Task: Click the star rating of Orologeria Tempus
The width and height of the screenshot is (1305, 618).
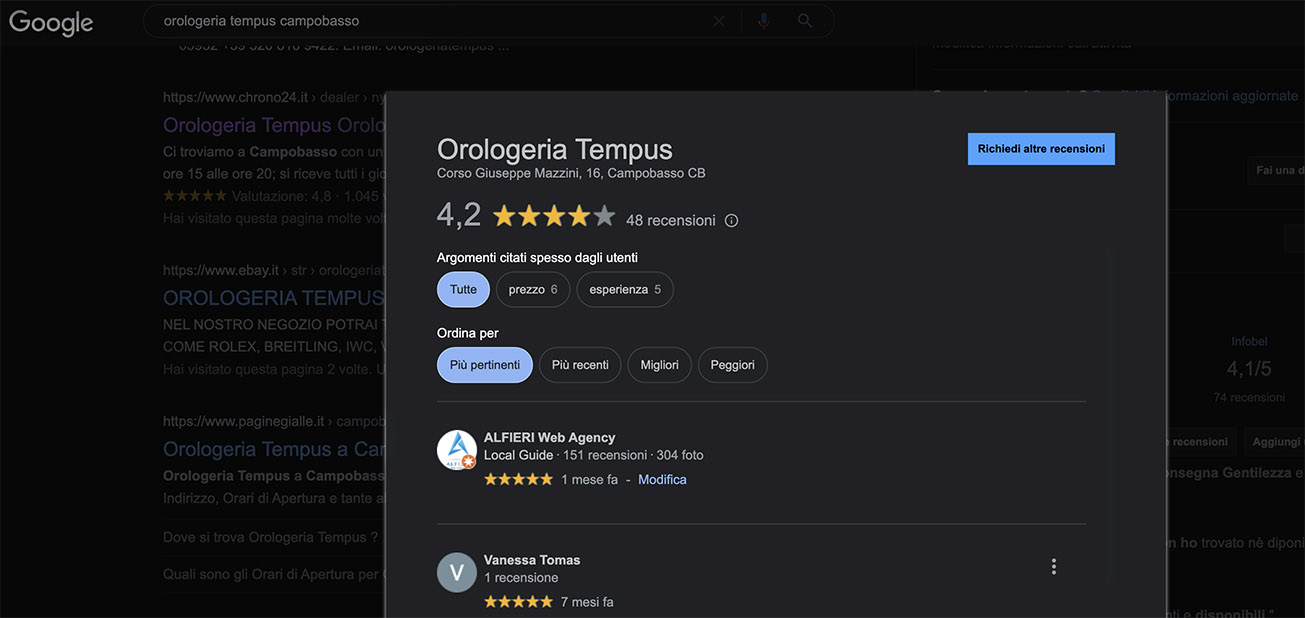Action: pyautogui.click(x=553, y=216)
